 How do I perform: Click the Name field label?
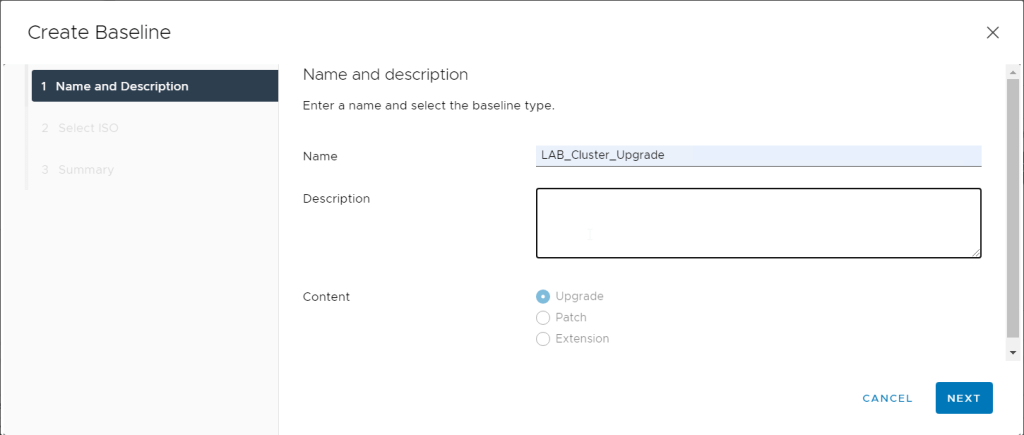[x=320, y=156]
